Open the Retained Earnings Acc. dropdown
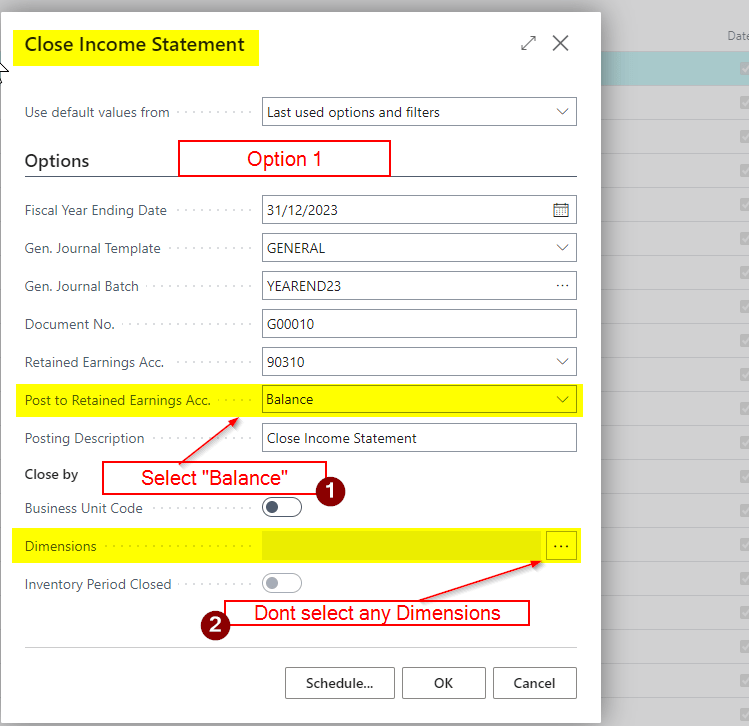This screenshot has height=726, width=749. coord(561,362)
